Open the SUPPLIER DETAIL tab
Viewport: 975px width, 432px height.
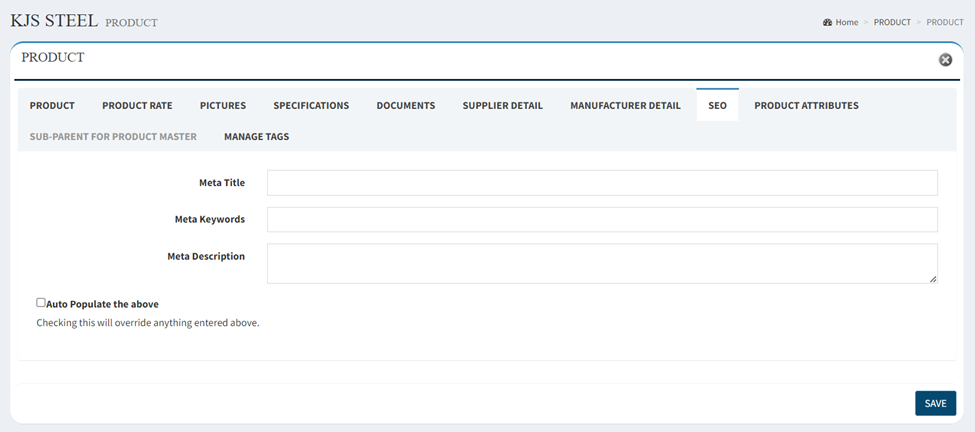[x=502, y=106]
